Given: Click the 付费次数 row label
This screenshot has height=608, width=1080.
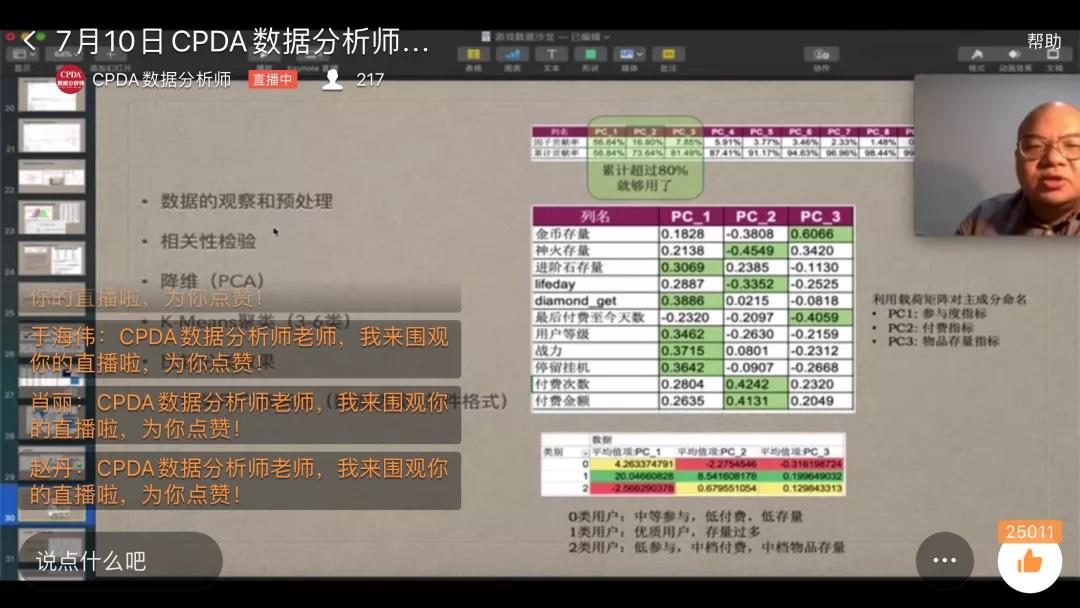Looking at the screenshot, I should pyautogui.click(x=563, y=384).
